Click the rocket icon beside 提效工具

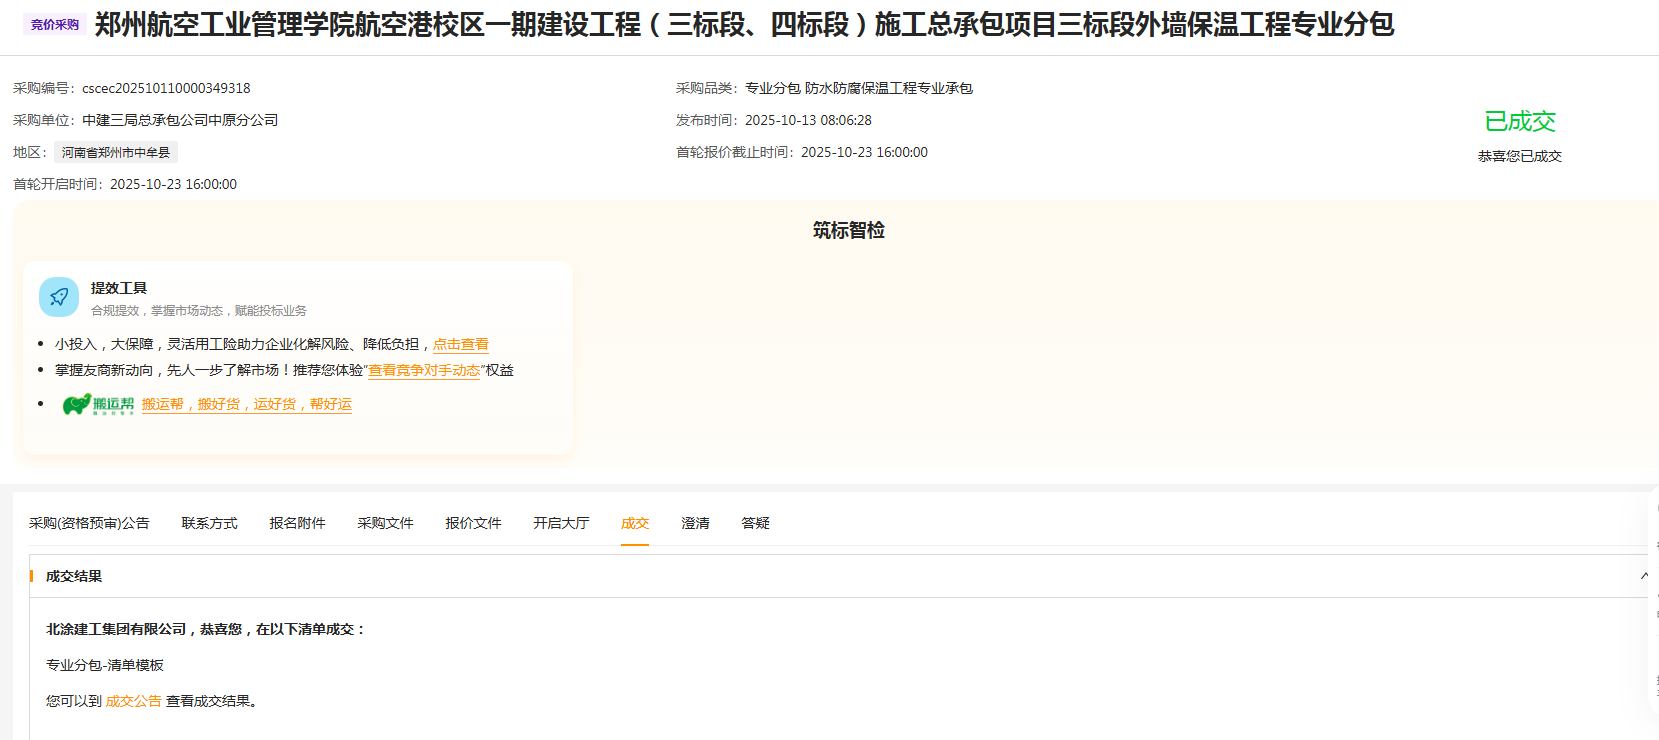point(59,297)
